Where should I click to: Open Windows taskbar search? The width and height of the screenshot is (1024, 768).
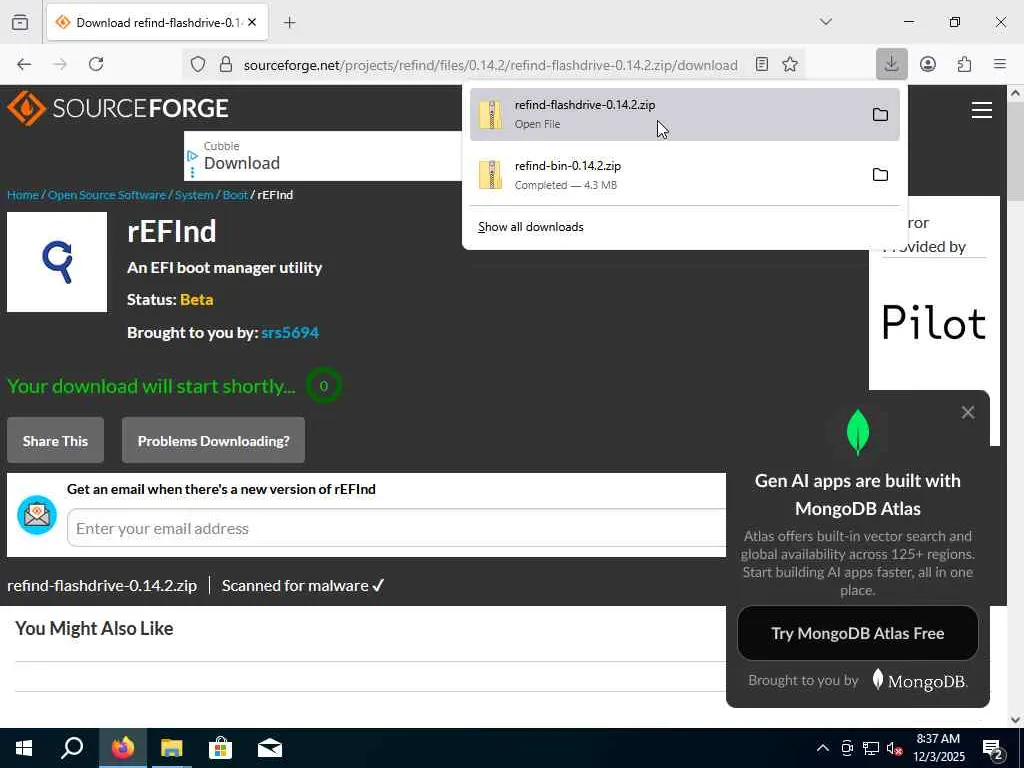[72, 748]
